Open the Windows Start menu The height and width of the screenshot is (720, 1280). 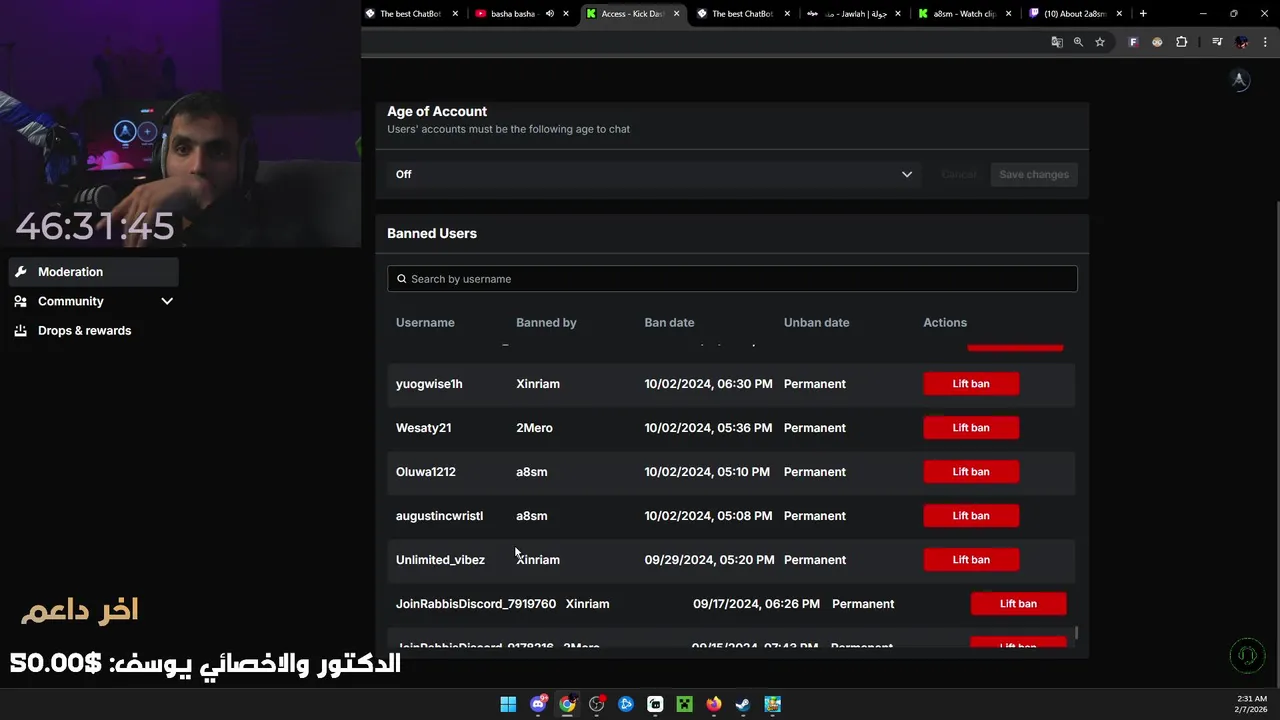(508, 704)
